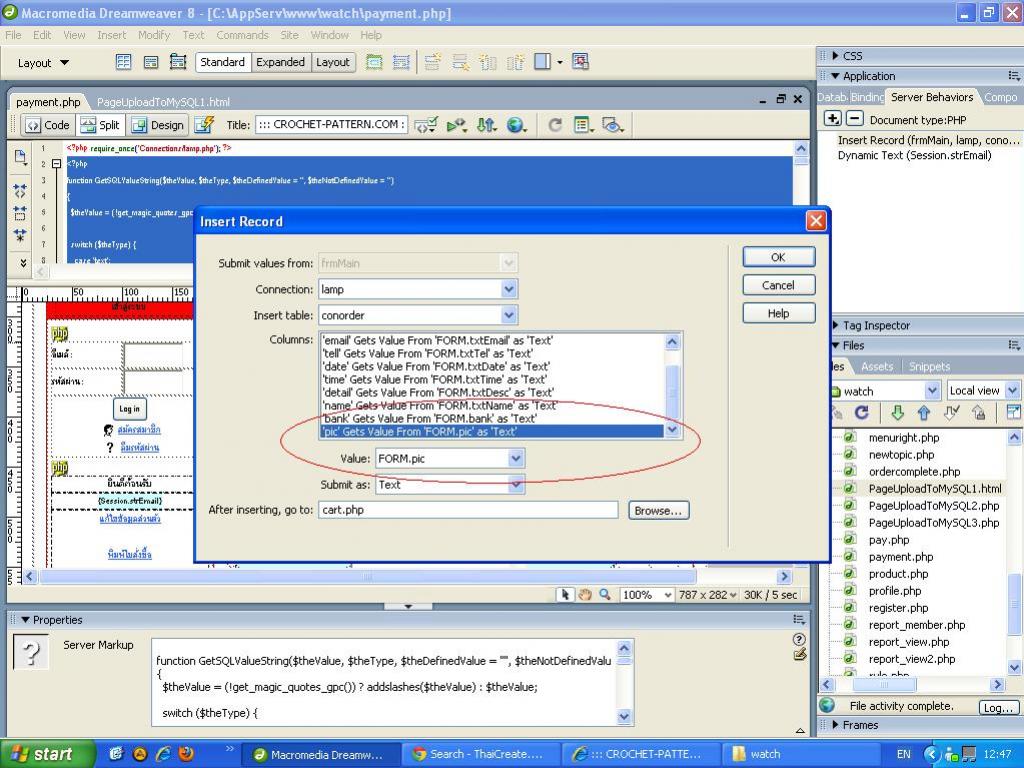Click the minus button in Server Behaviors
Viewport: 1024px width, 768px height.
coord(854,119)
